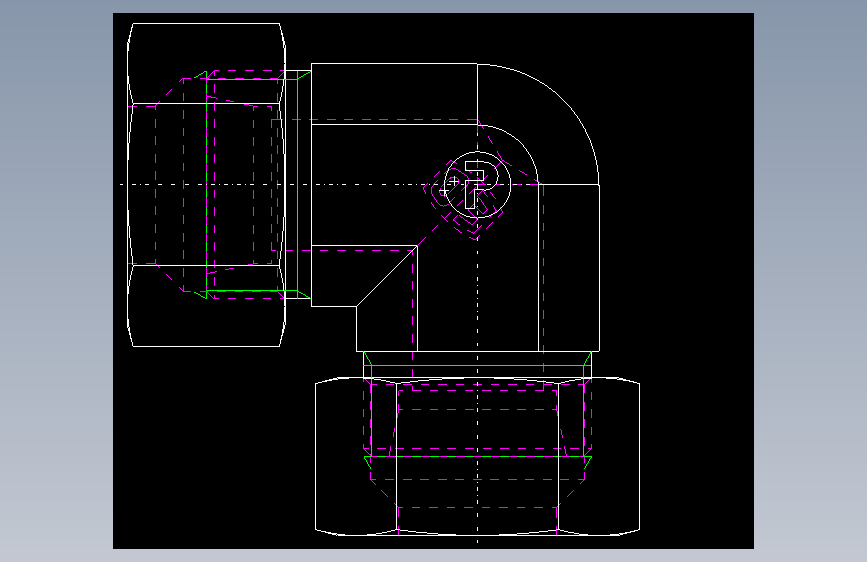Select the bottom hex nut outline
The height and width of the screenshot is (562, 867).
[x=477, y=456]
